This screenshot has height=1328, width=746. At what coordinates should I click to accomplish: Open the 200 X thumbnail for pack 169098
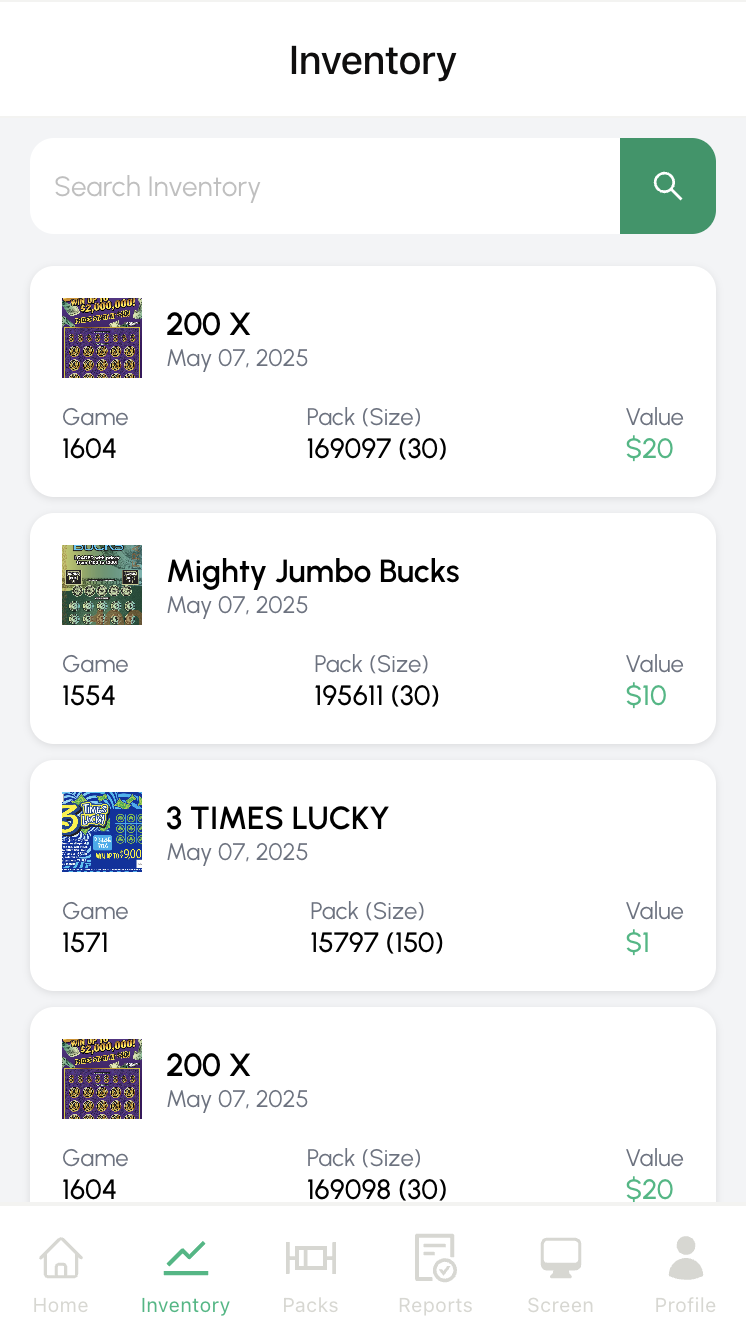(x=102, y=1079)
